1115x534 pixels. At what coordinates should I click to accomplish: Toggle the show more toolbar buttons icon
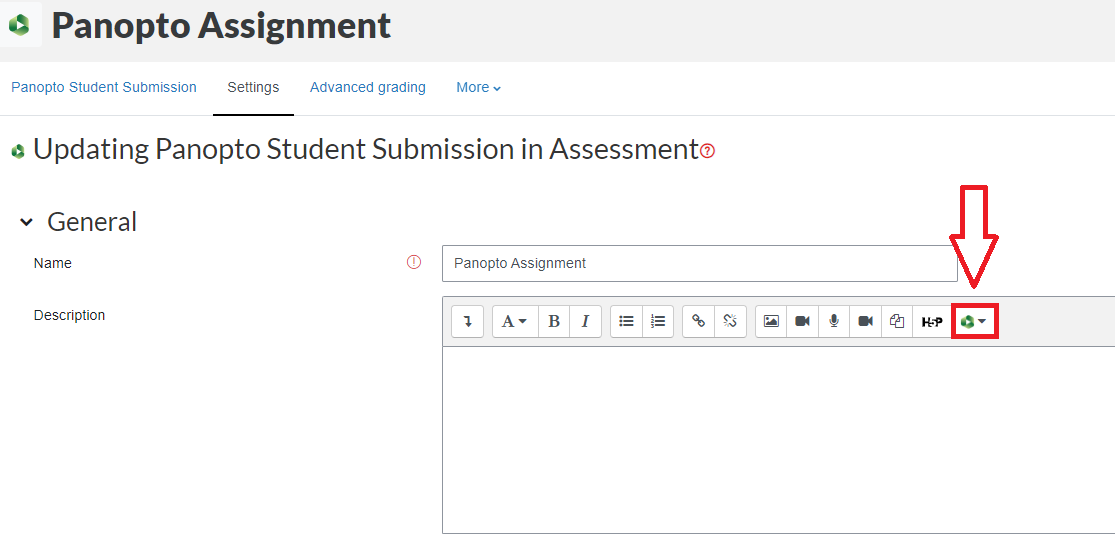pos(468,321)
